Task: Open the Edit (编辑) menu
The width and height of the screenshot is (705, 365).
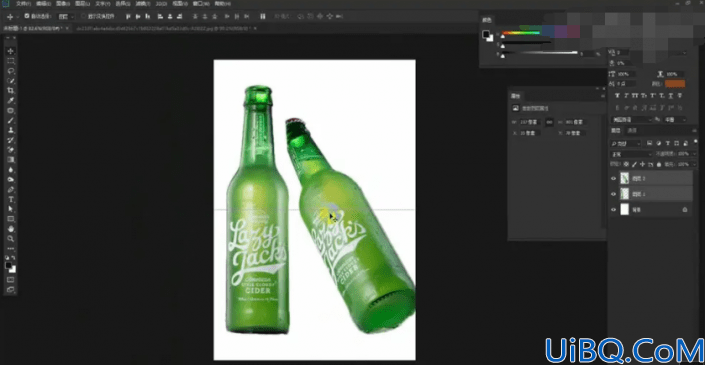Action: (x=43, y=4)
